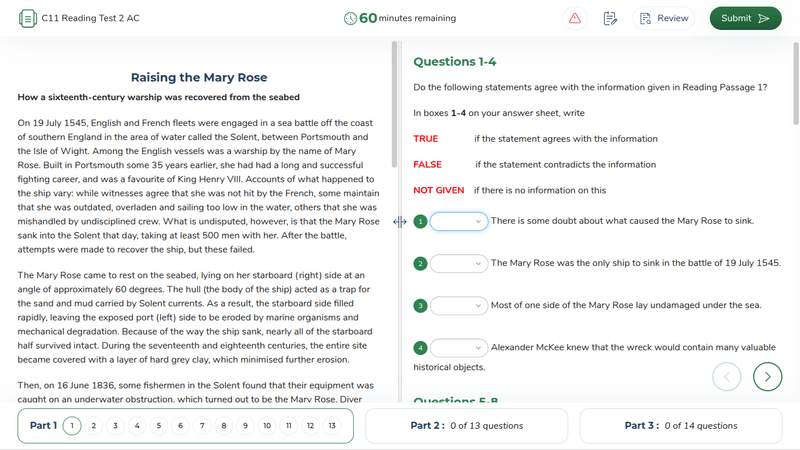
Task: Open answer dropdown for question 2
Action: (459, 263)
